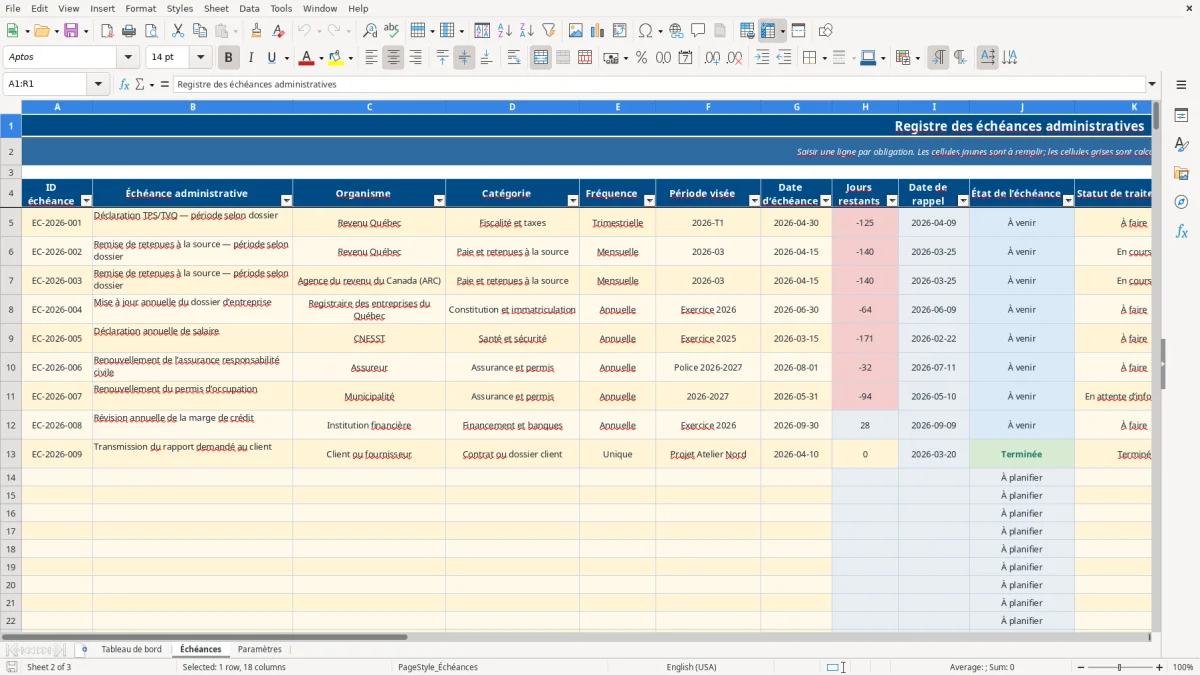Apply the yellow background color
Viewport: 1200px width, 675px height.
[x=336, y=58]
